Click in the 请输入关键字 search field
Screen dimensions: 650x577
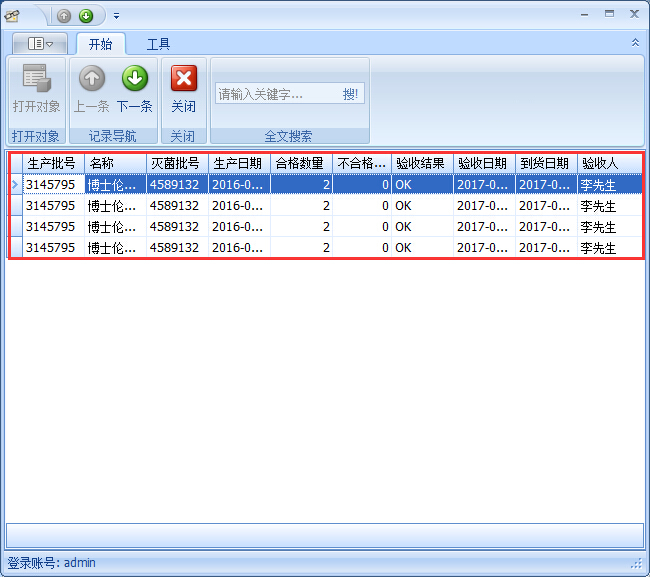pos(276,94)
